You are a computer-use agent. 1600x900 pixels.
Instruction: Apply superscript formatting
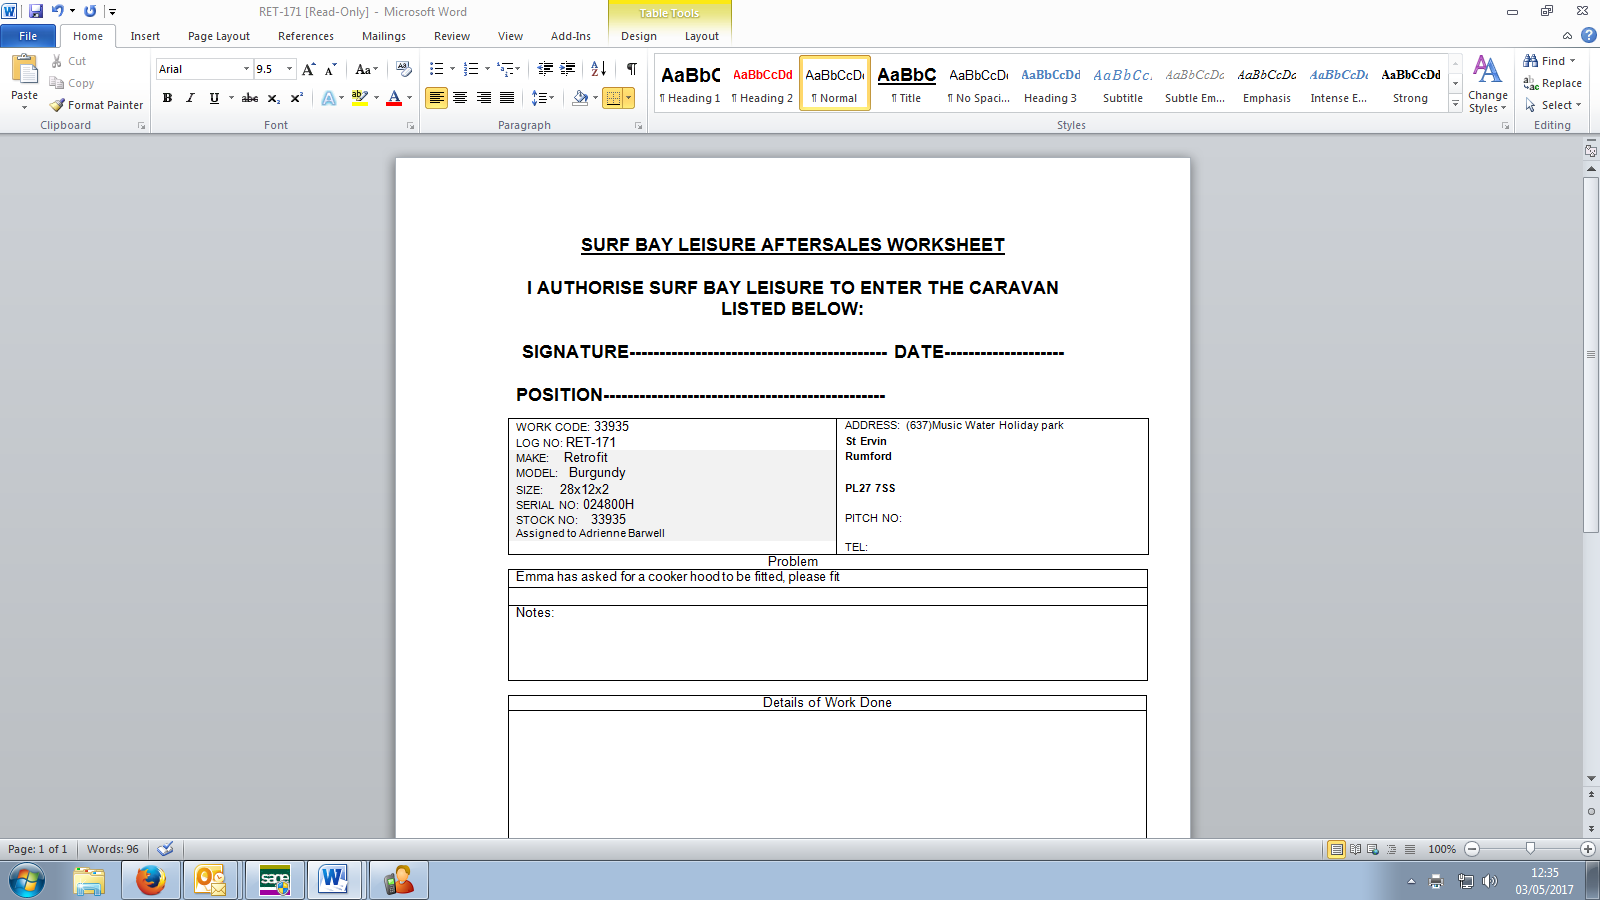(x=296, y=98)
